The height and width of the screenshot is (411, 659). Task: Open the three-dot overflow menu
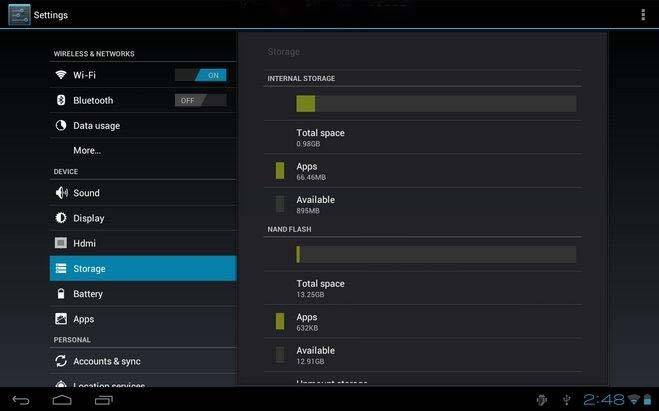(x=643, y=15)
